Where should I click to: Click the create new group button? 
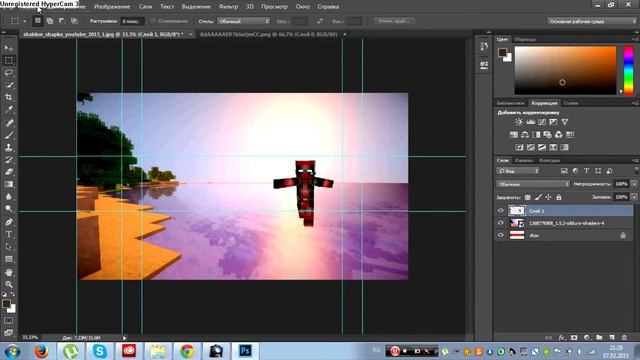pyautogui.click(x=599, y=338)
